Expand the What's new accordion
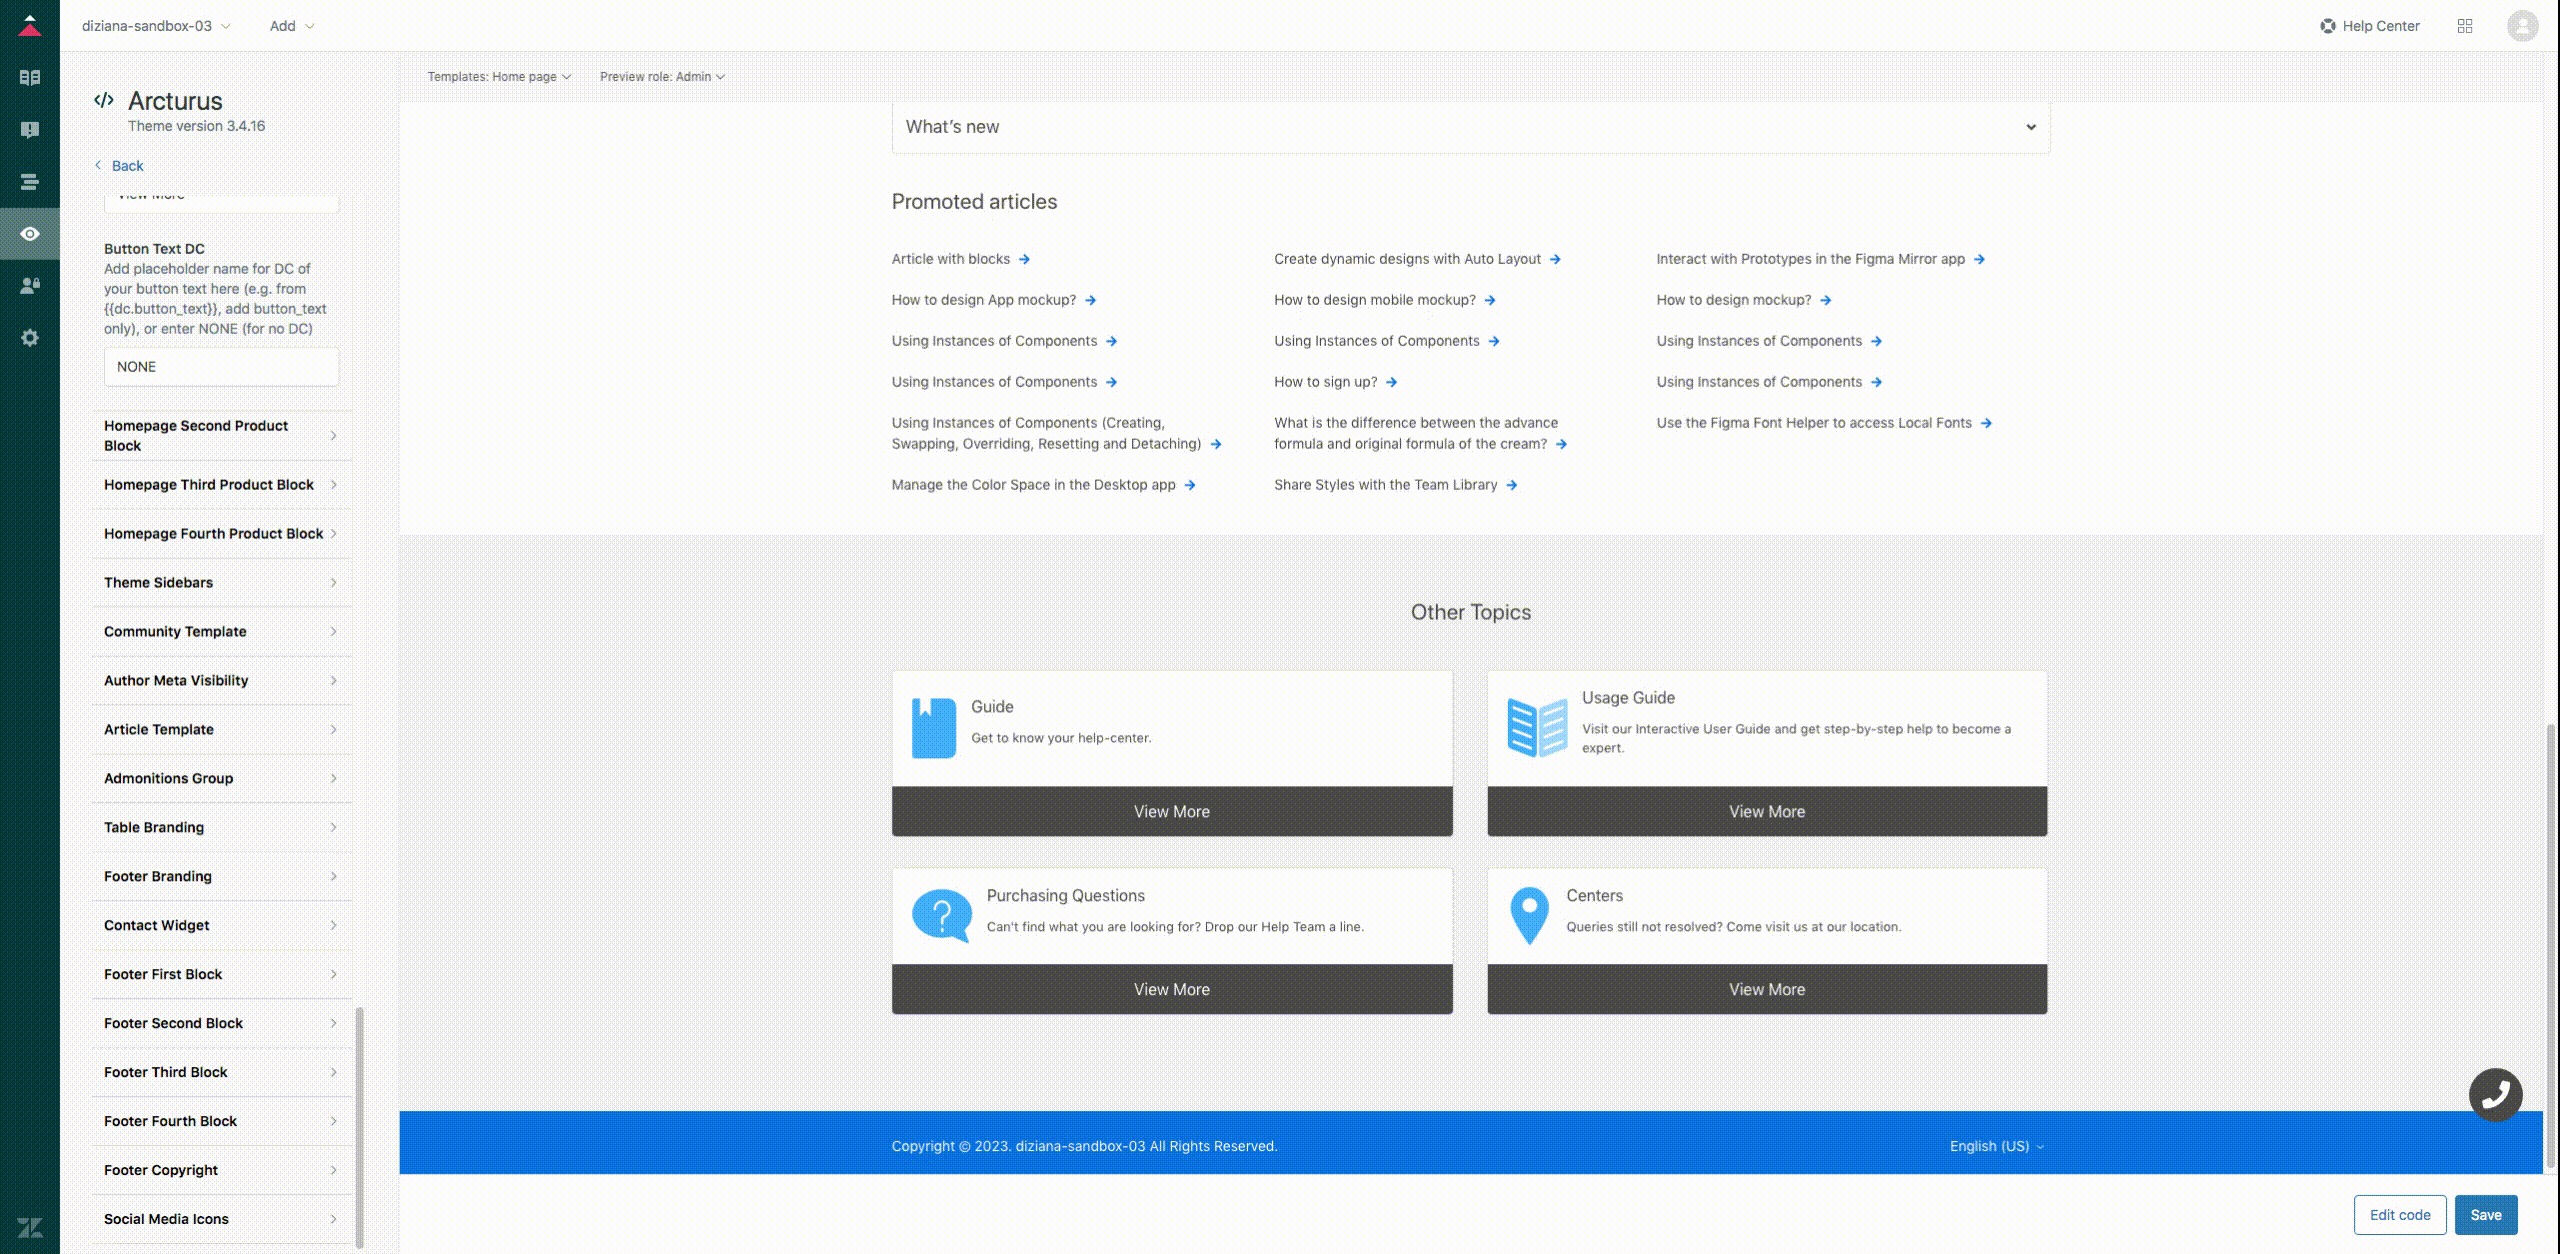Viewport: 2560px width, 1254px height. click(x=1471, y=127)
